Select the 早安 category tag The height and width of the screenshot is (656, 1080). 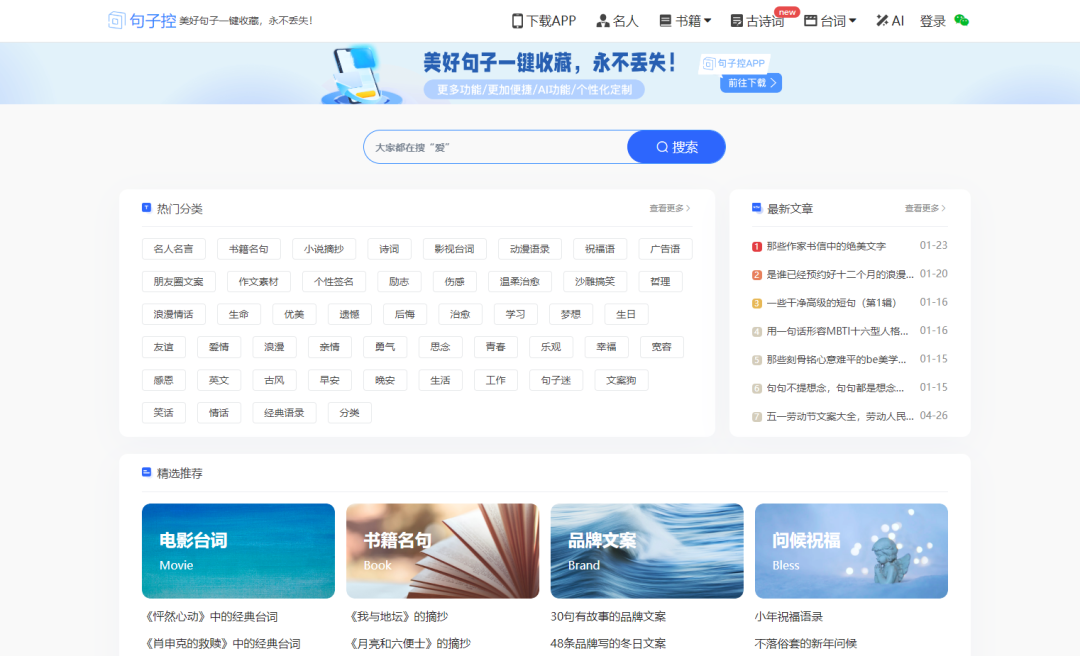coord(330,380)
